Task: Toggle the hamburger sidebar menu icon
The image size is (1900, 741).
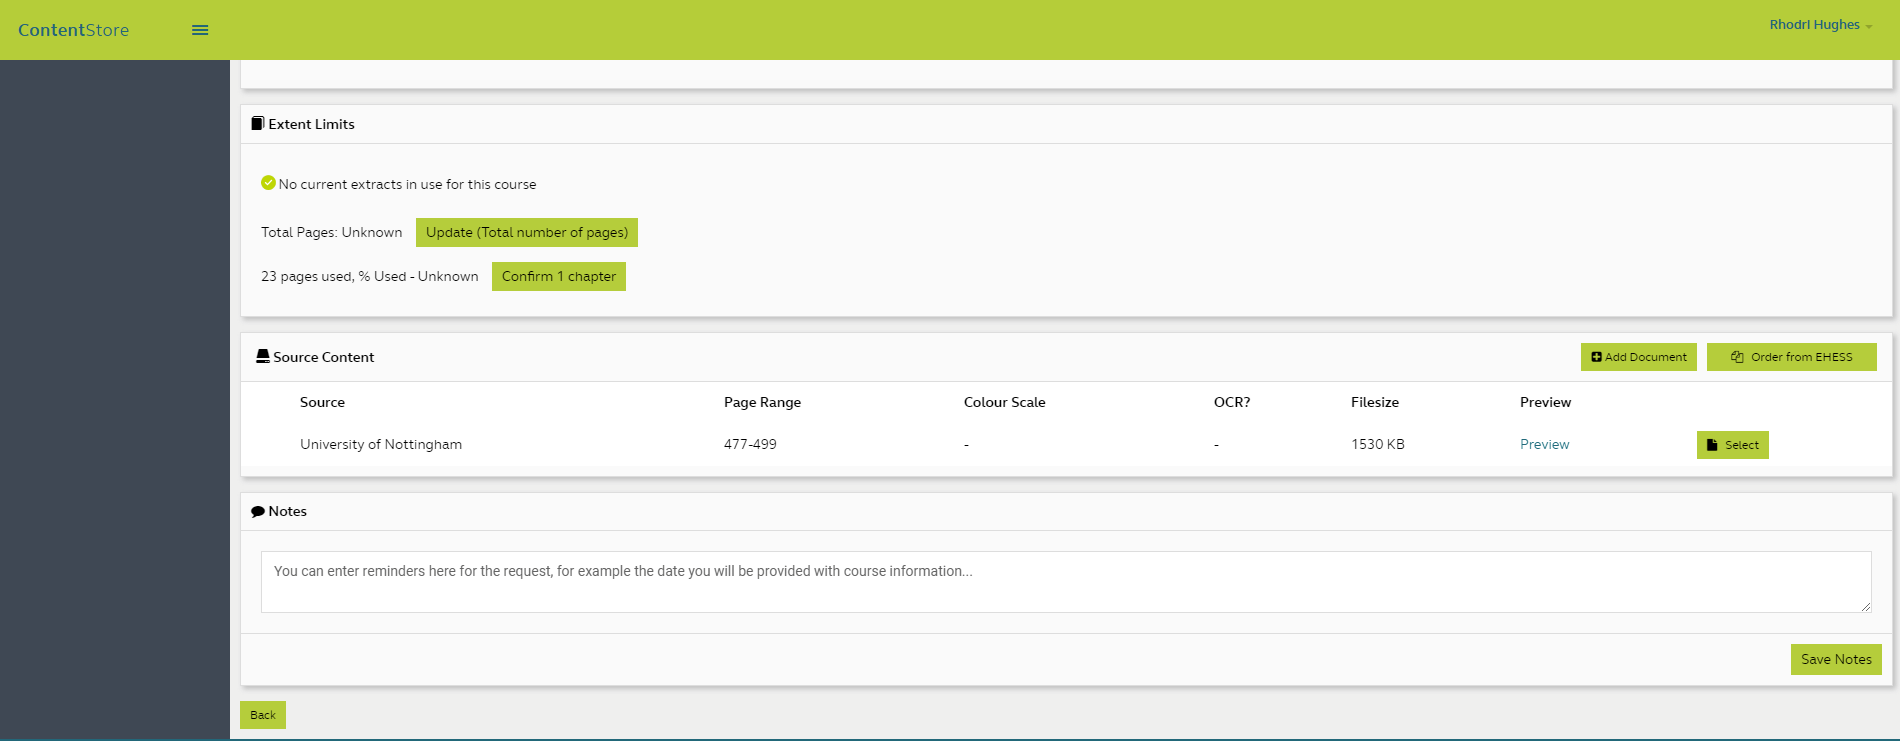Action: (200, 30)
